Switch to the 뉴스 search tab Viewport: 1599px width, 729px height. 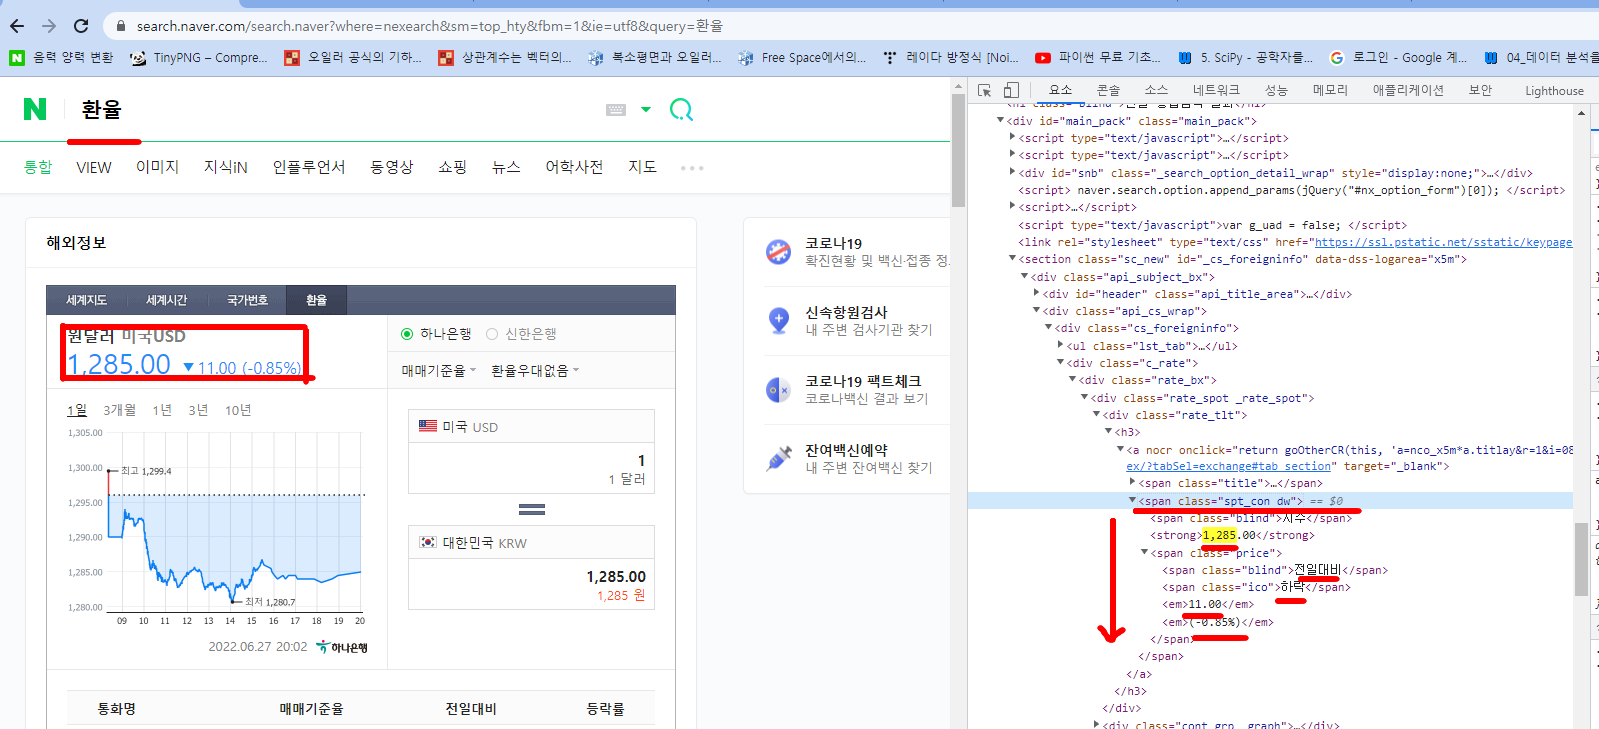point(506,167)
